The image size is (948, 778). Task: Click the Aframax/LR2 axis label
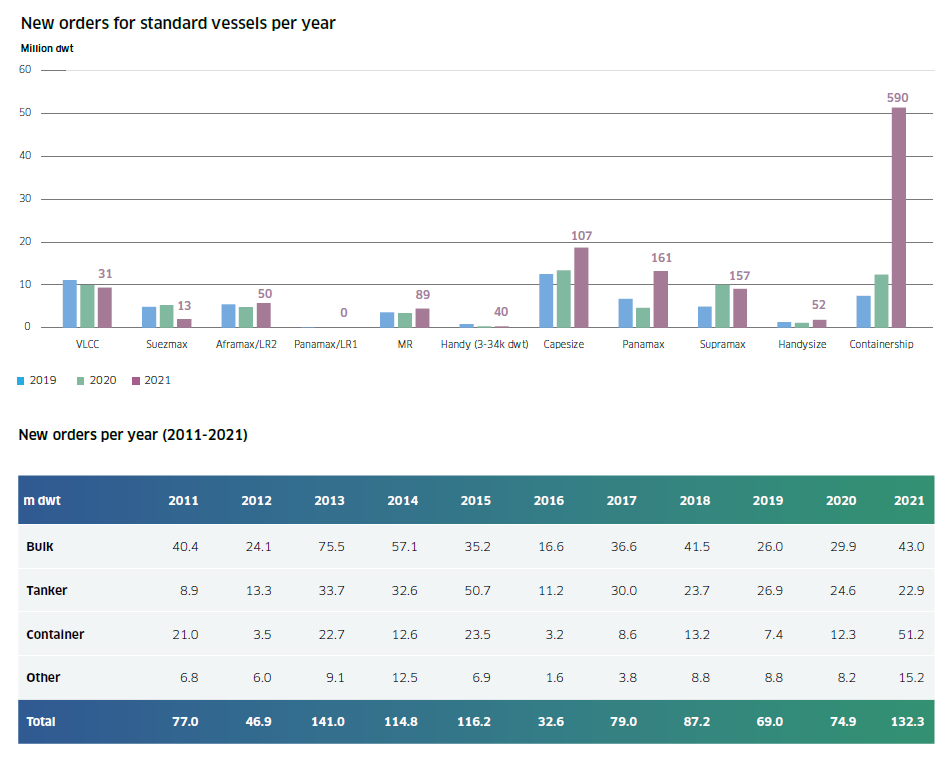pos(246,344)
